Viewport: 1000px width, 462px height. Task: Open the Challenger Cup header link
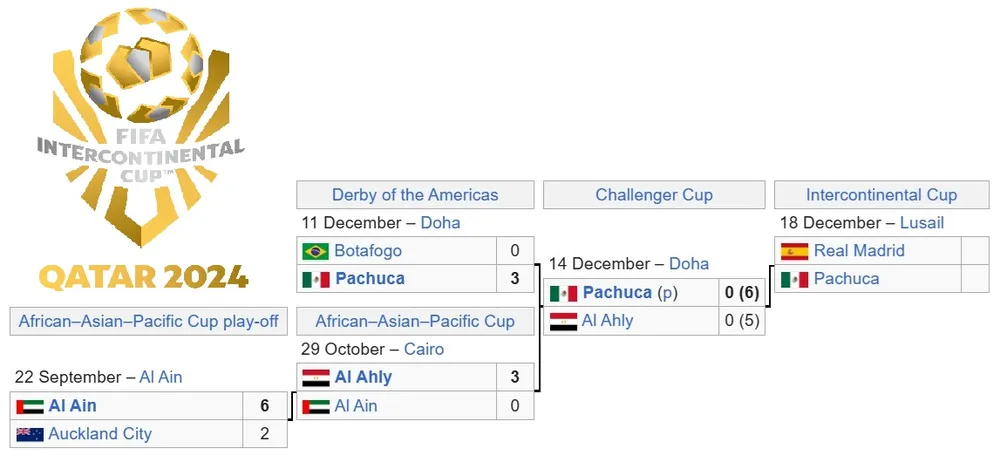tap(654, 195)
